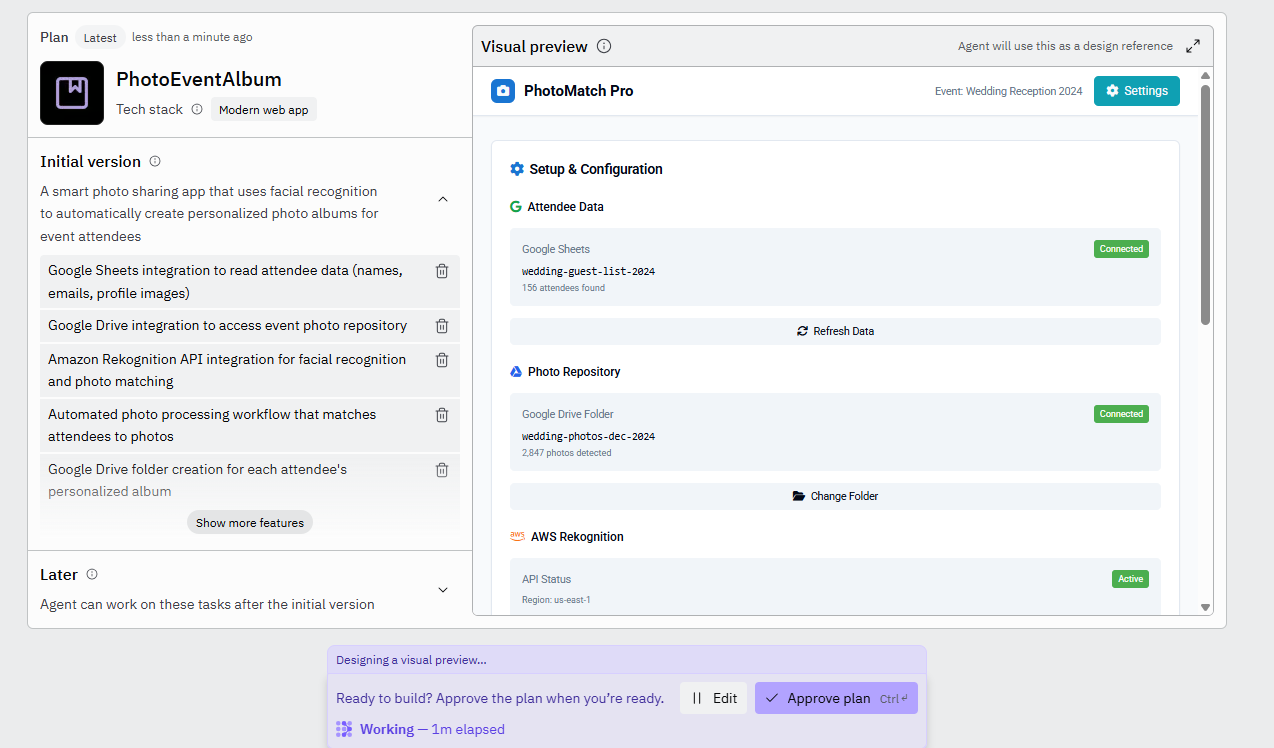Click 'Agent will use this as a design reference'
The width and height of the screenshot is (1274, 748).
click(1065, 46)
